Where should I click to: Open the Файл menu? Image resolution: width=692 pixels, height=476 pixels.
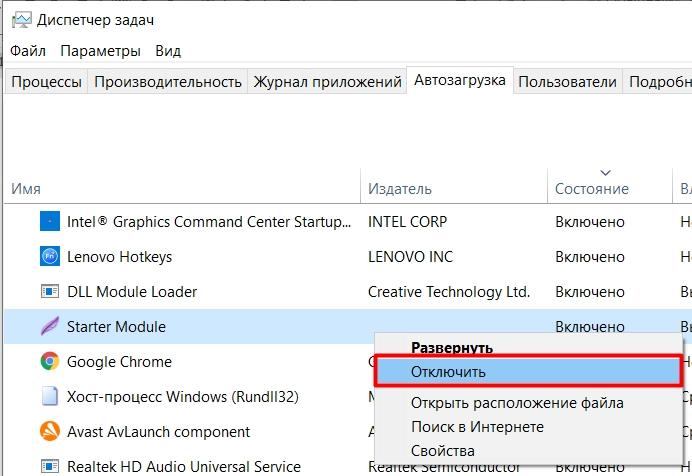[x=28, y=51]
